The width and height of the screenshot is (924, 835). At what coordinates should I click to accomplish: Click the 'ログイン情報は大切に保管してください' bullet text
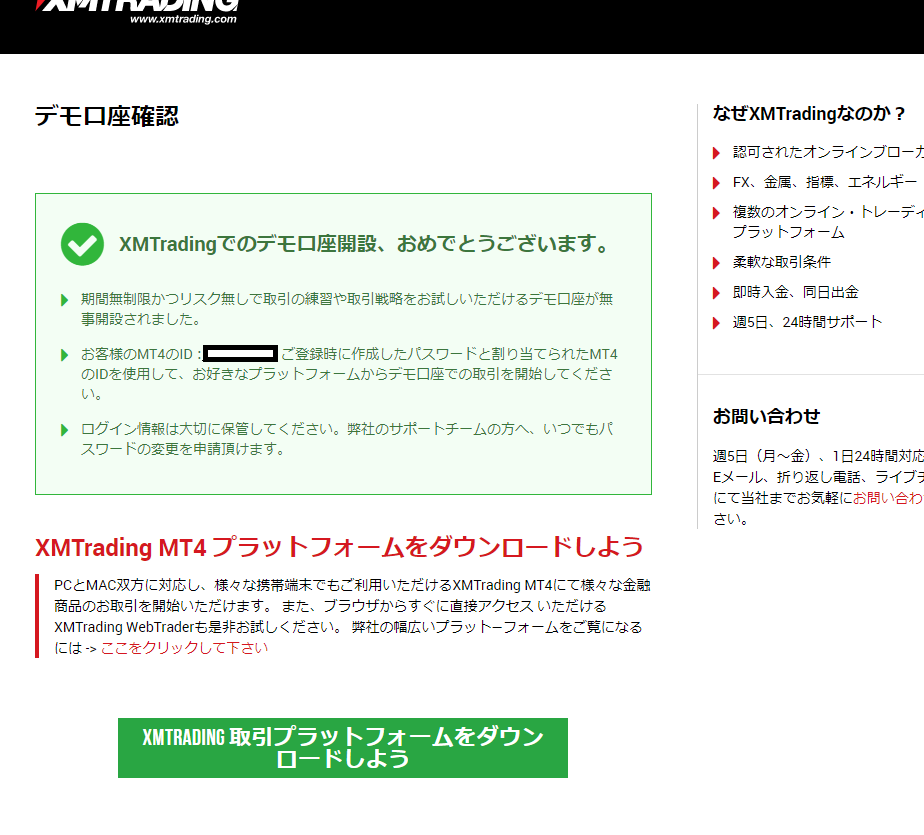346,439
